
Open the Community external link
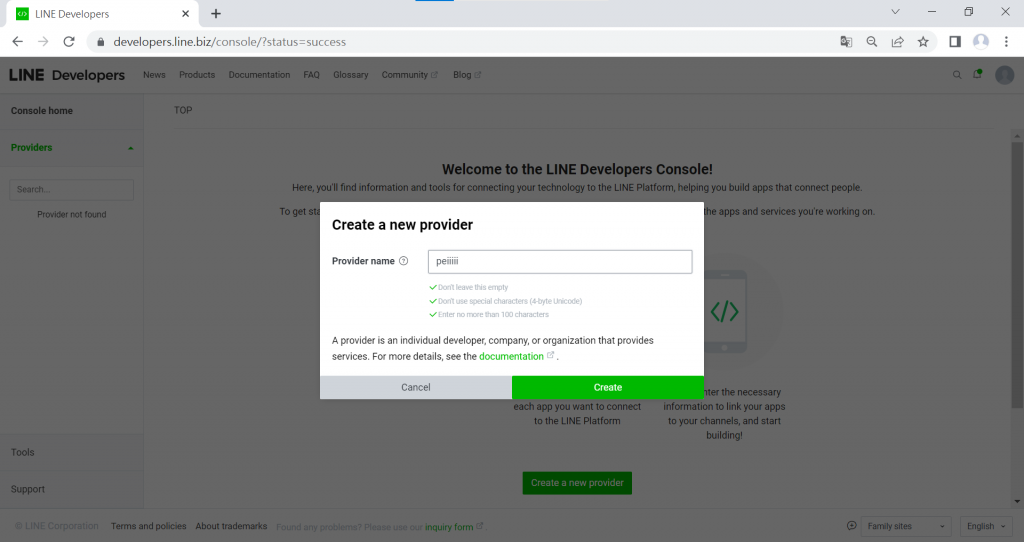click(409, 75)
